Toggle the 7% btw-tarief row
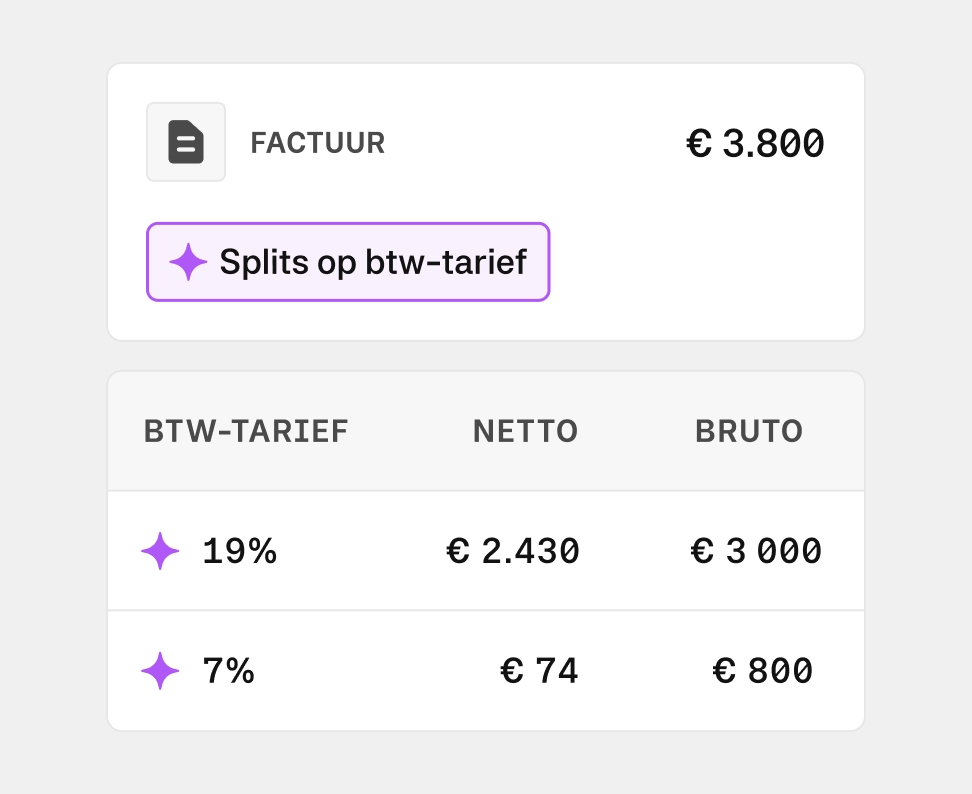 pos(486,671)
